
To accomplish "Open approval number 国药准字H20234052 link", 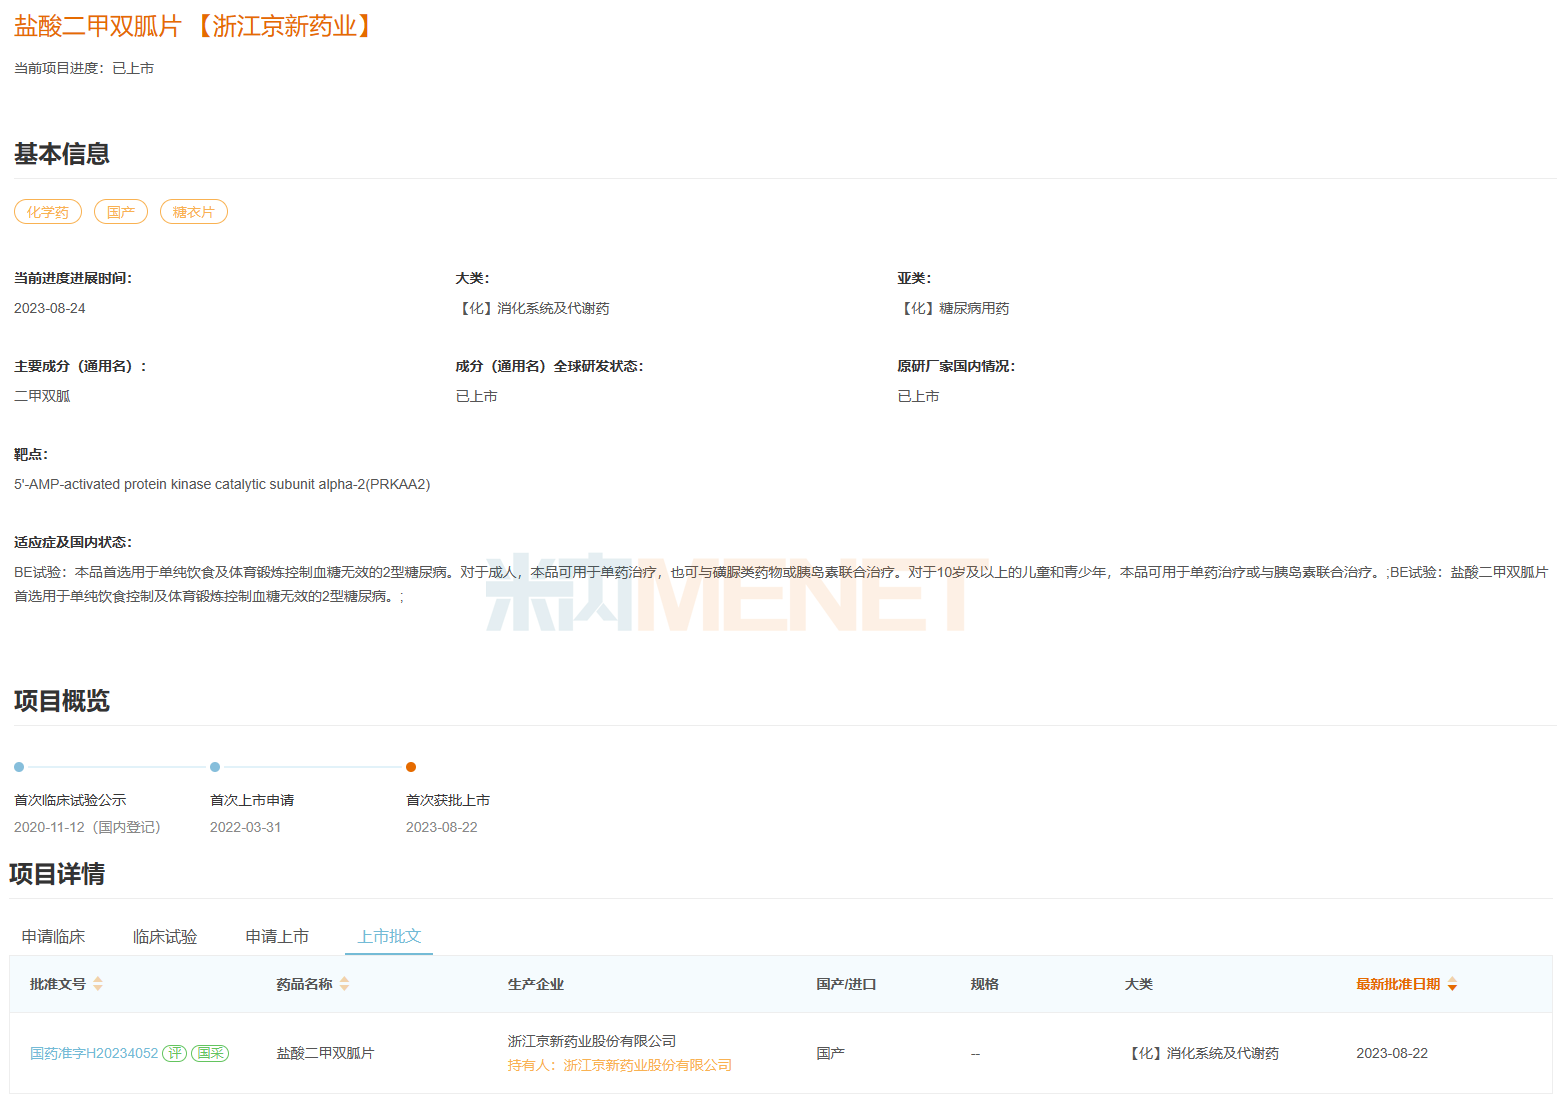I will click(x=94, y=1053).
